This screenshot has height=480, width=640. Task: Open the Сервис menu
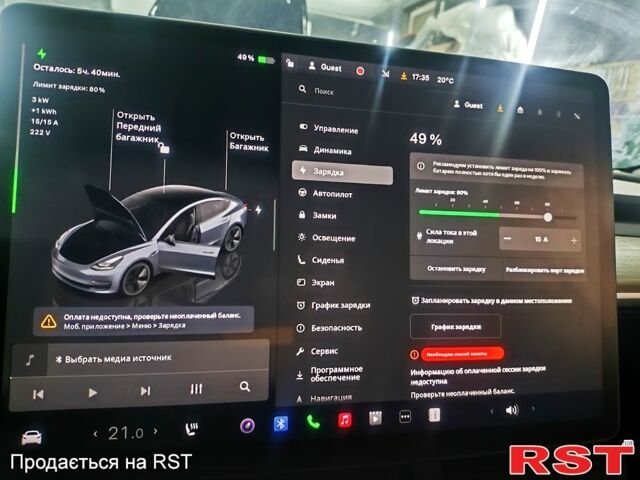pos(317,351)
